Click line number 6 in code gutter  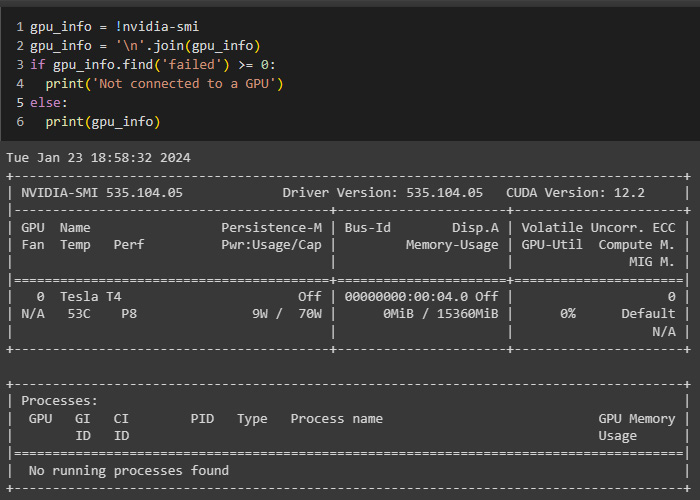[x=20, y=122]
